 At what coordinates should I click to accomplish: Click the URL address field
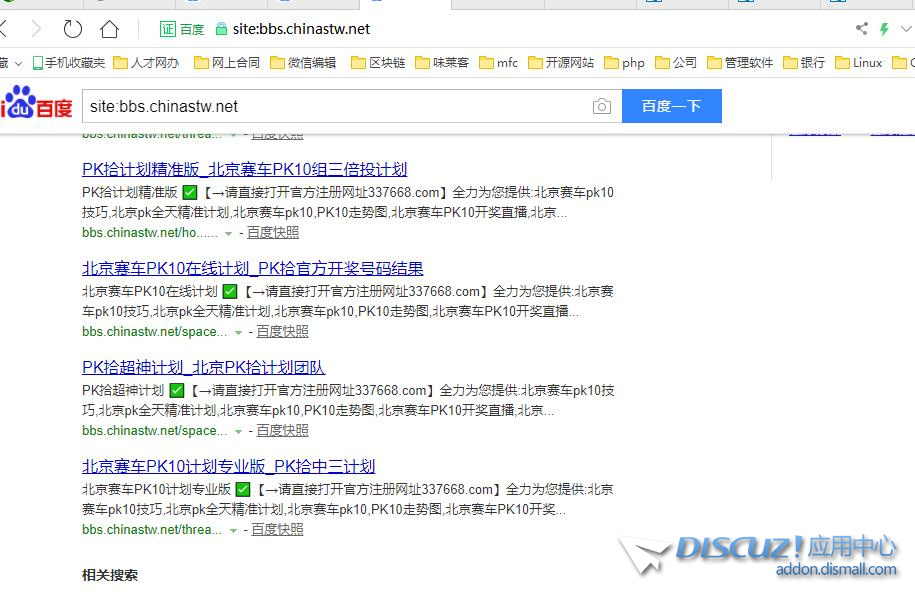[301, 29]
